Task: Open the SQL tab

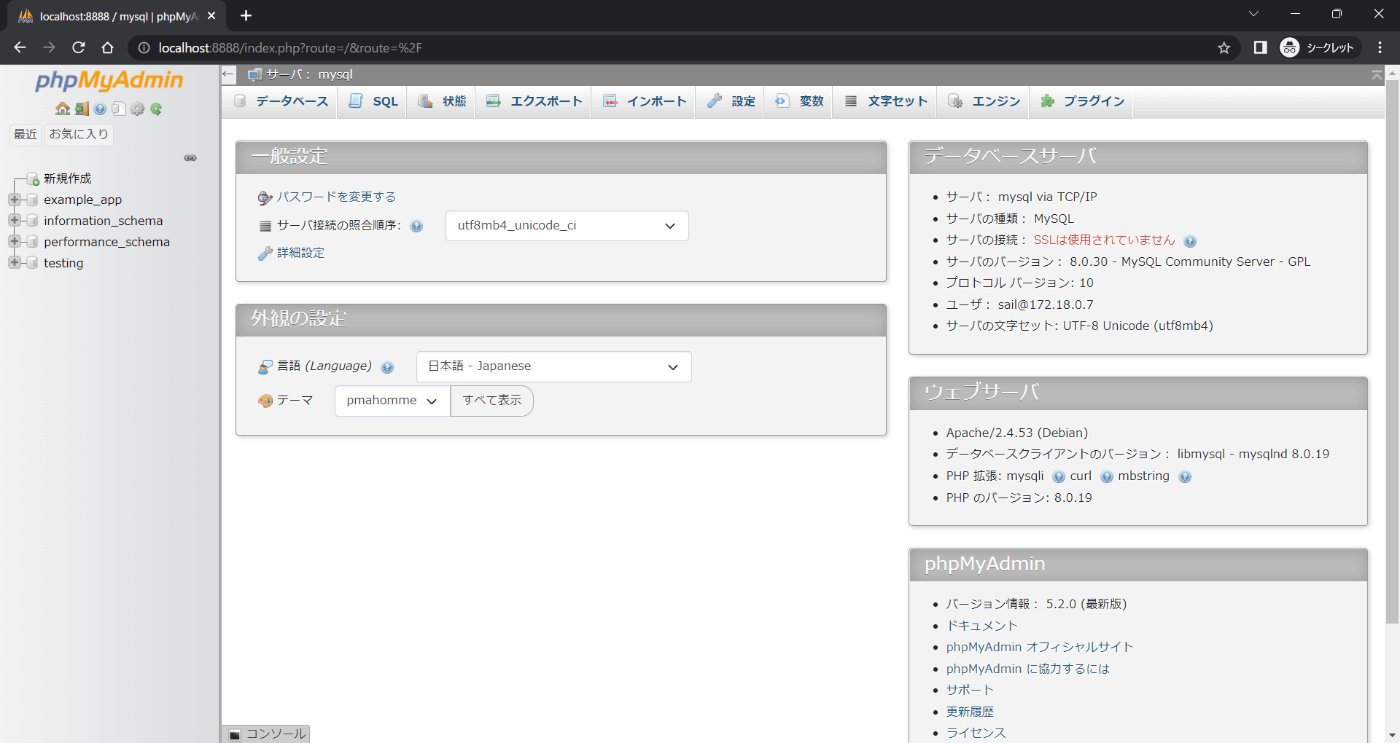Action: pyautogui.click(x=372, y=102)
